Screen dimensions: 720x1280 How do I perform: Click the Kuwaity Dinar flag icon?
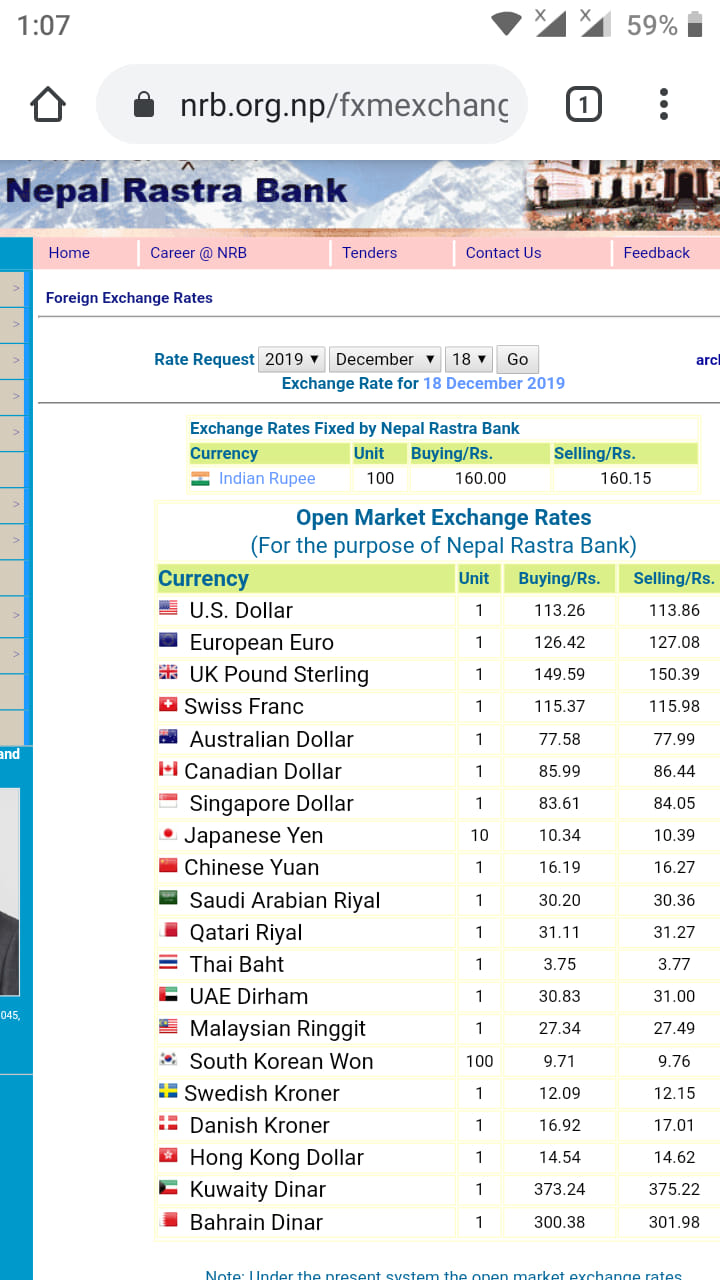tap(168, 1187)
